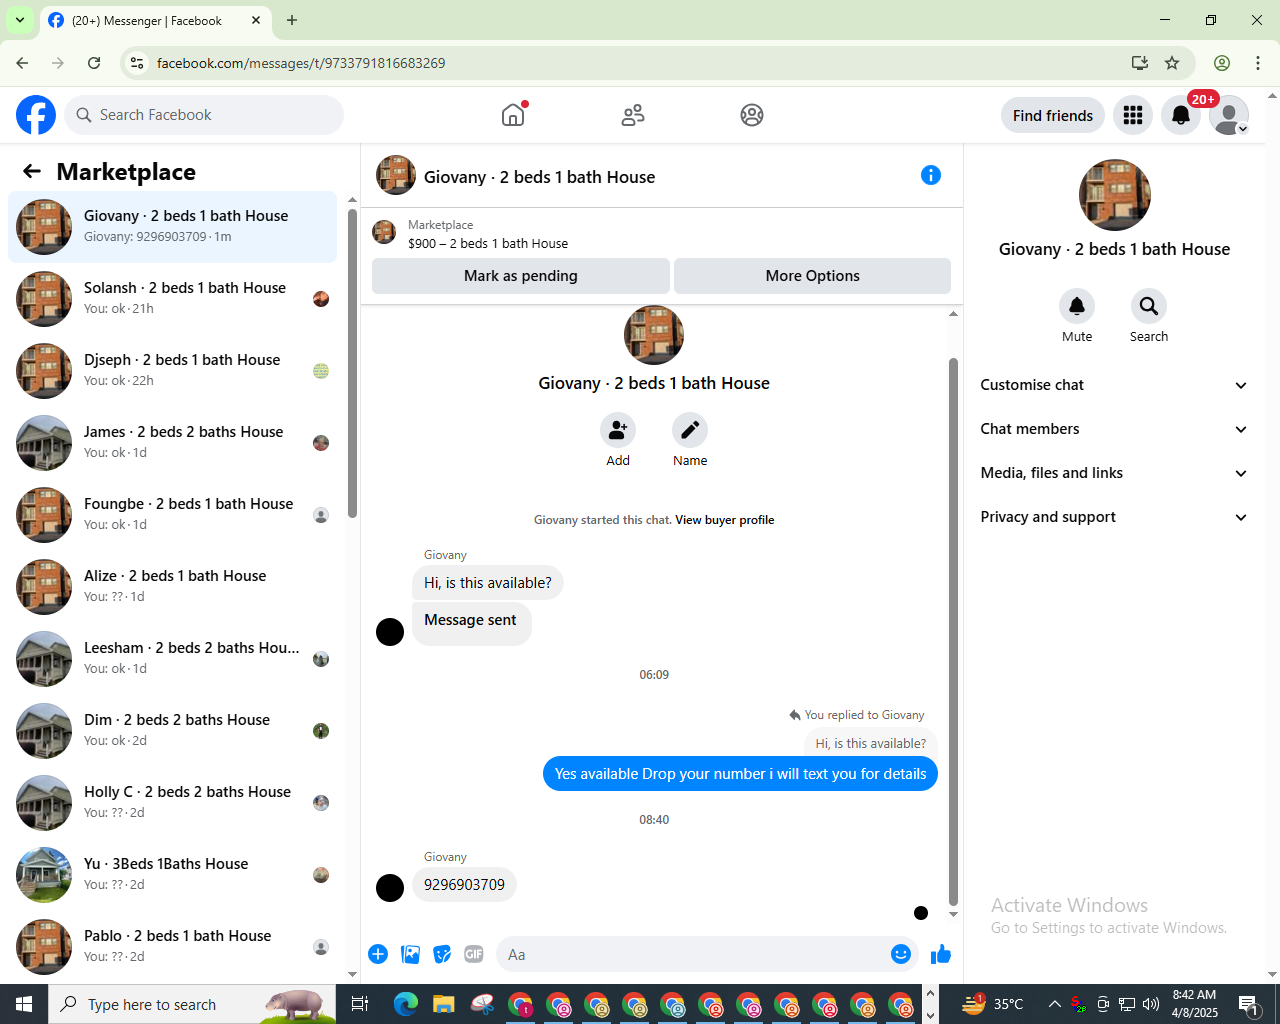Image resolution: width=1280 pixels, height=1024 pixels.
Task: Choose a GIF in composer
Action: (474, 954)
